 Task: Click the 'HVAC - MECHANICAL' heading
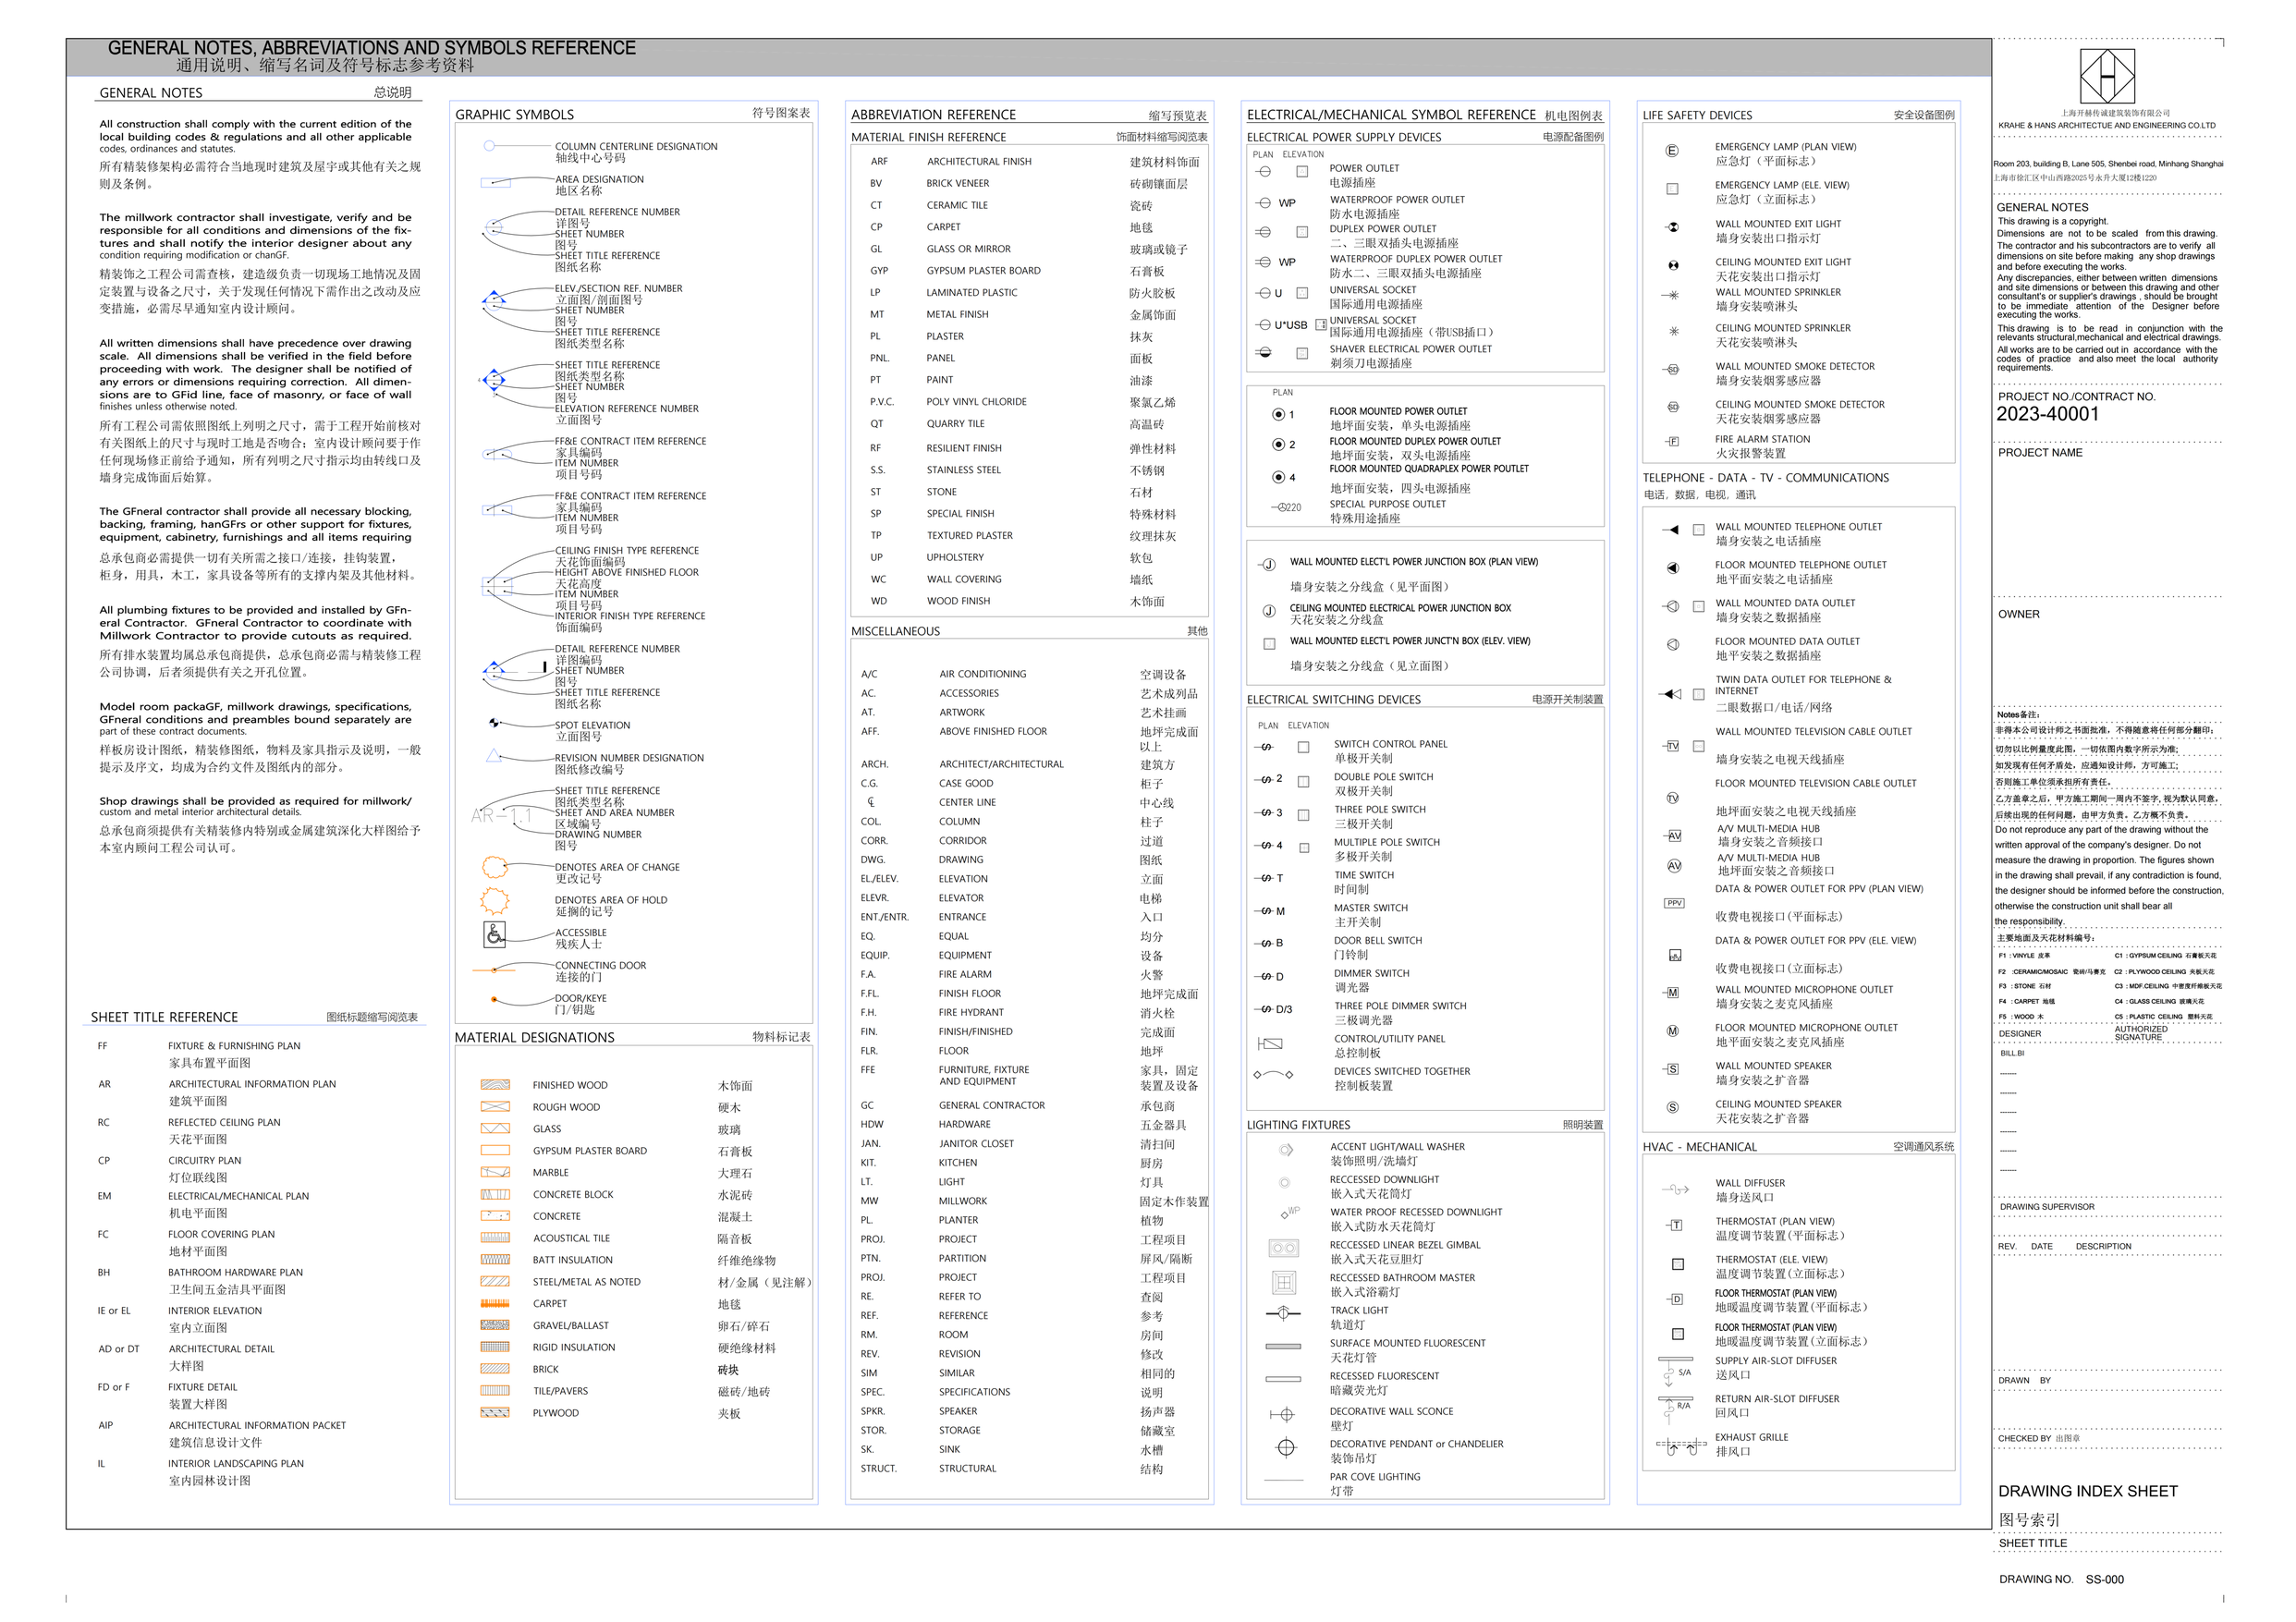1699,1147
